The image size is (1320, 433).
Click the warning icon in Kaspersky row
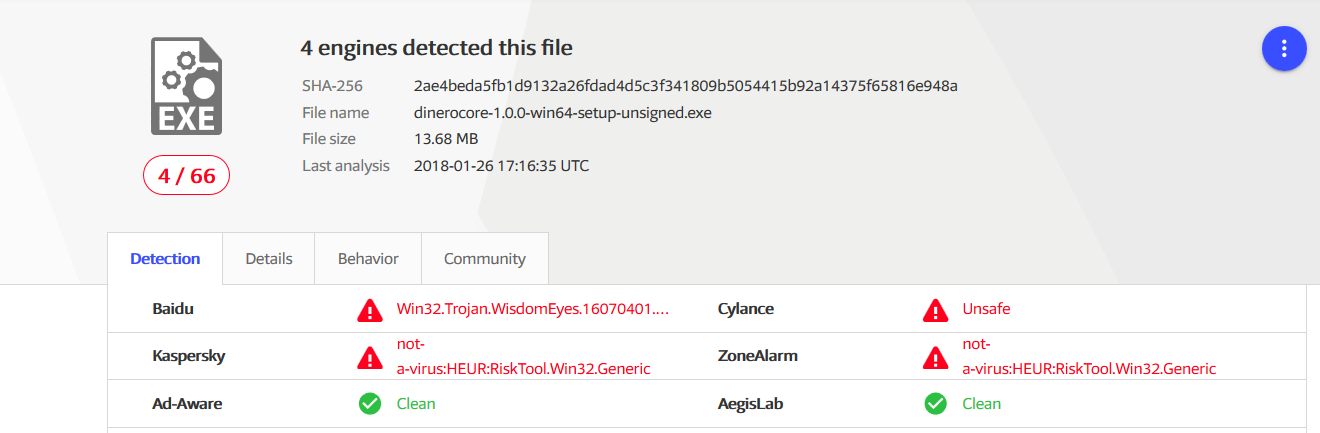370,357
